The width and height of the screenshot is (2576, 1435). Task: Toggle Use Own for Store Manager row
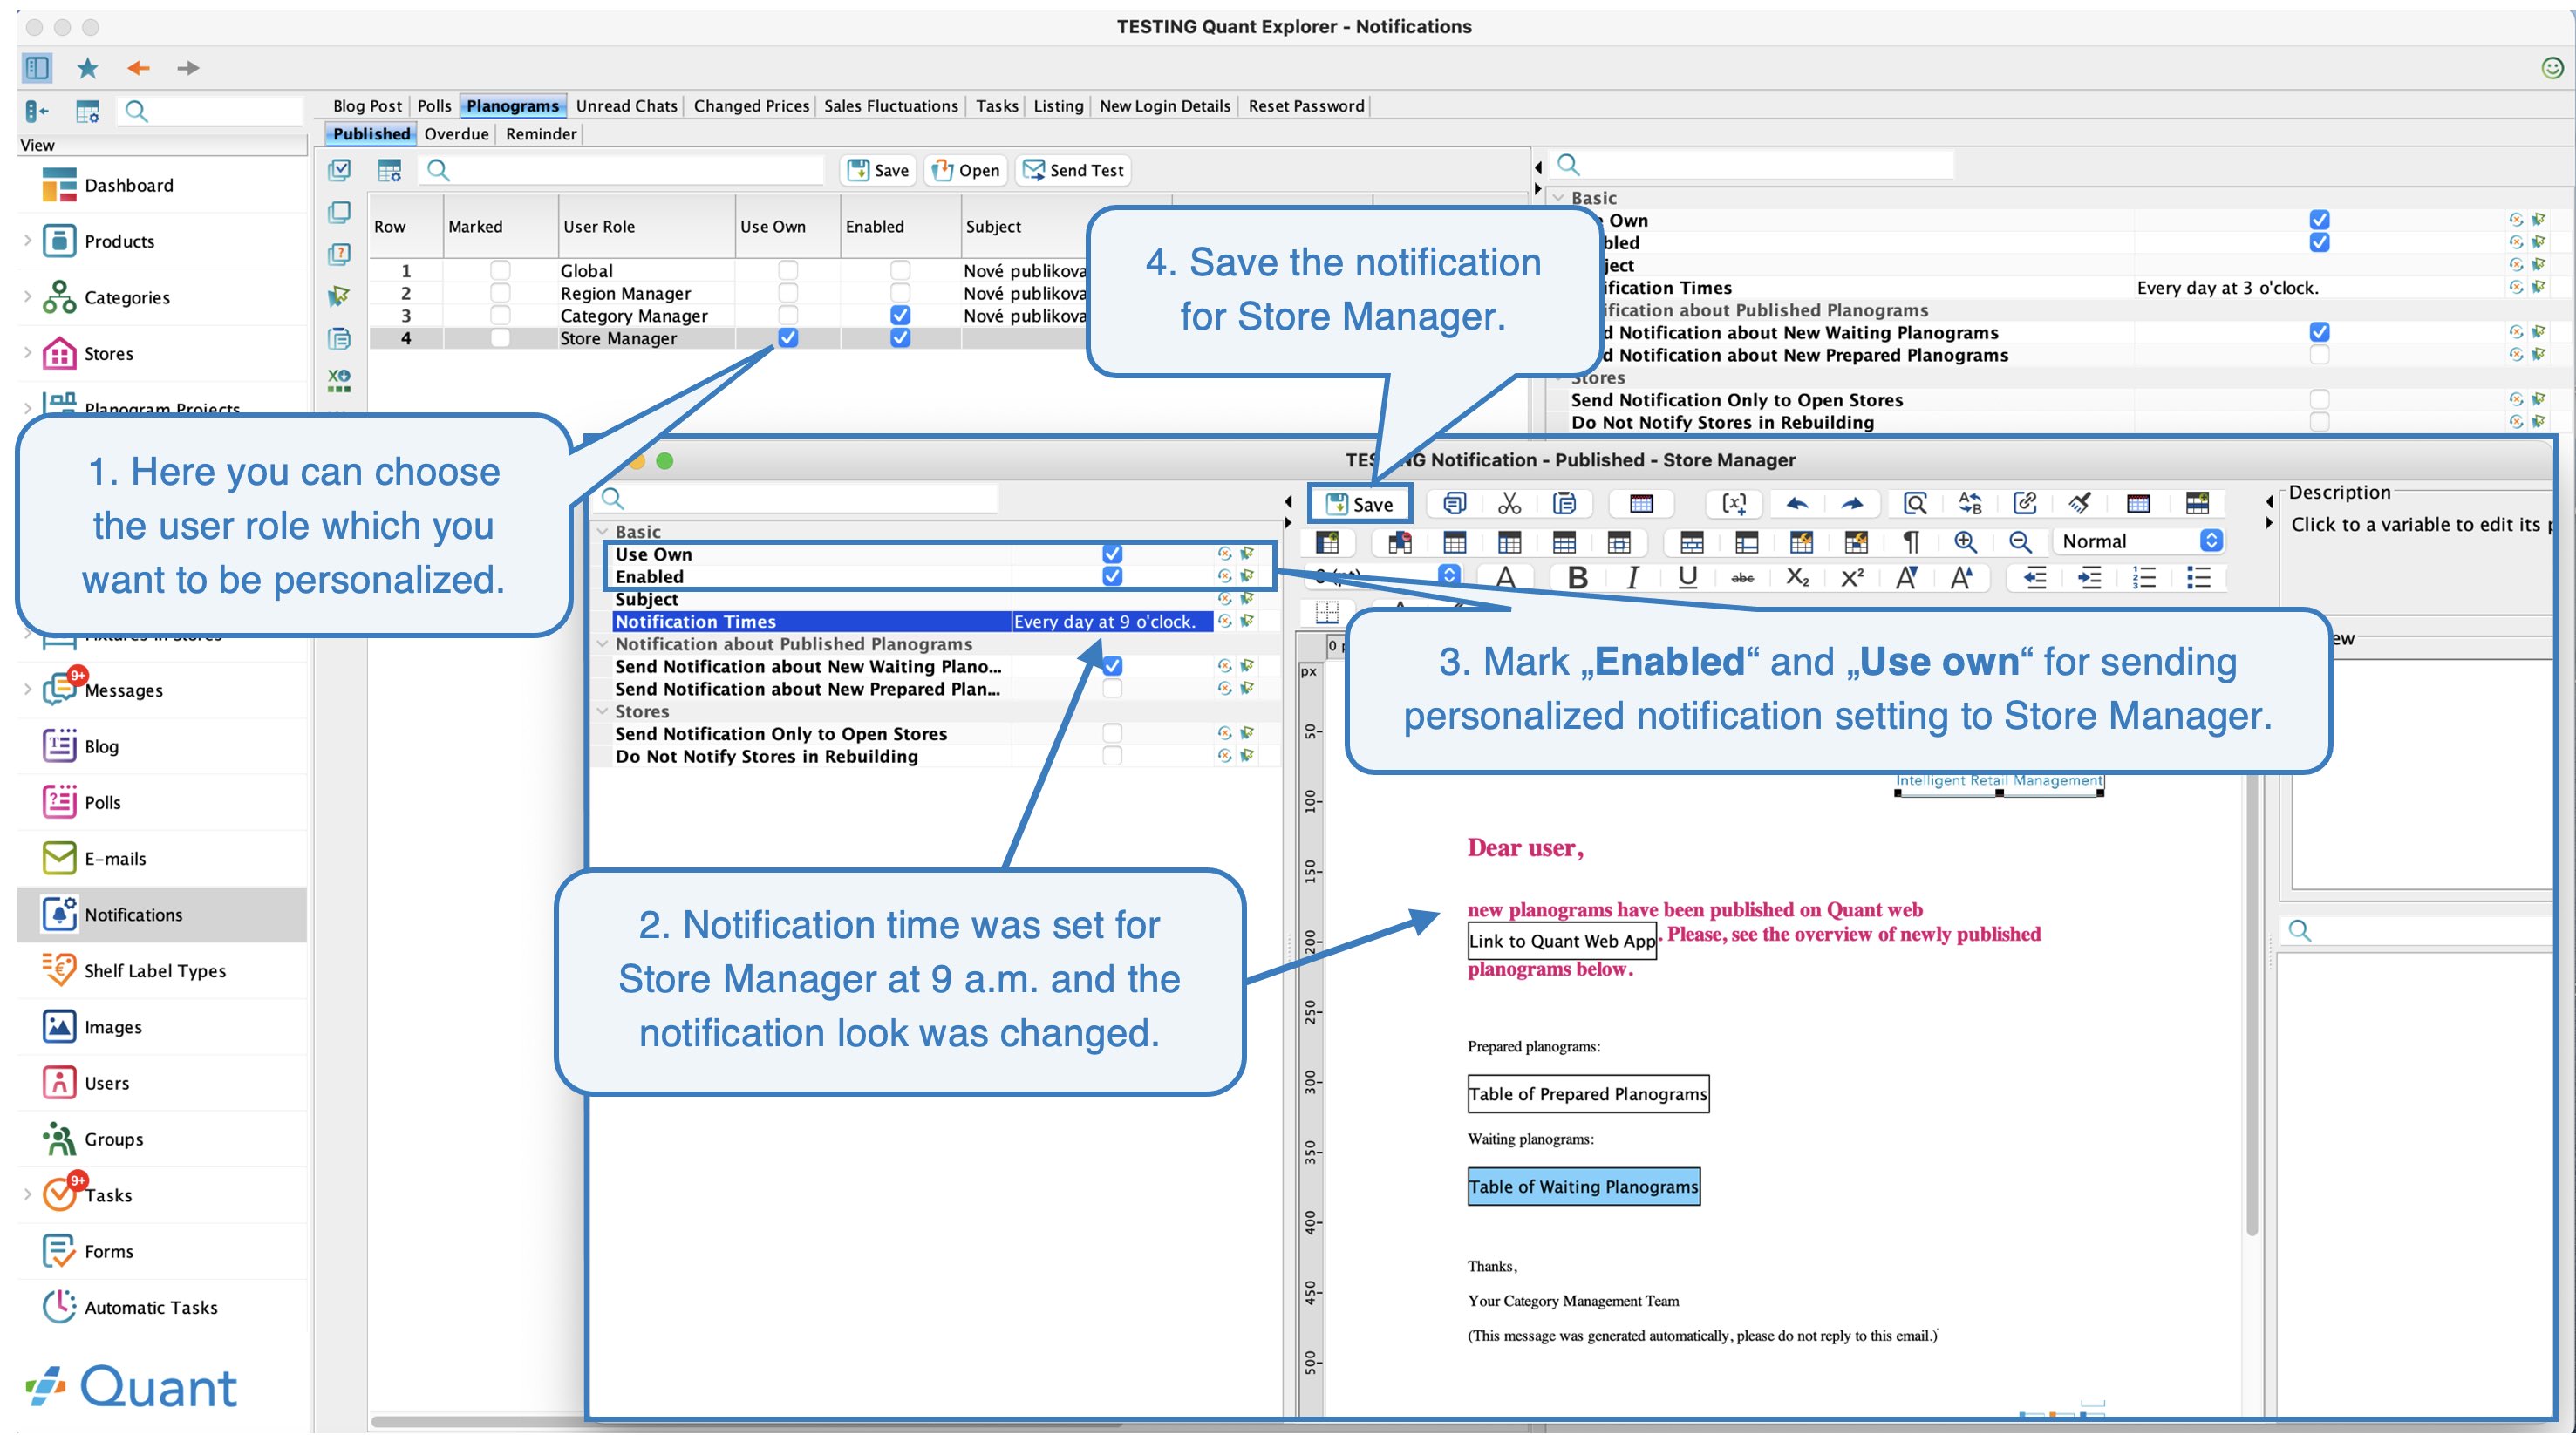[x=788, y=338]
